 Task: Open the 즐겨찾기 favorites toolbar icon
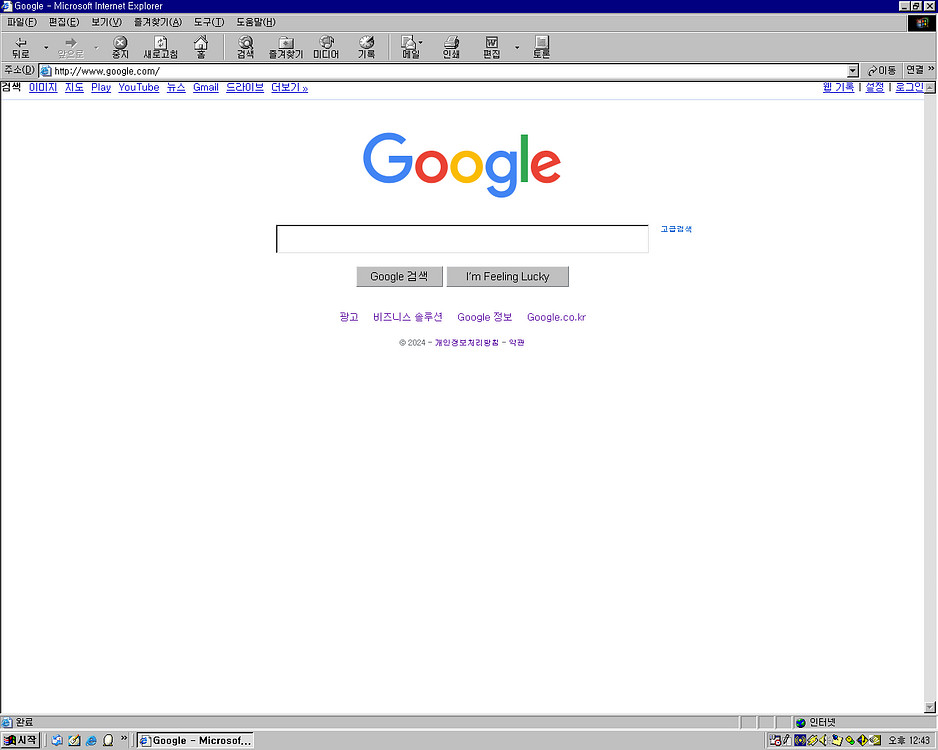[x=286, y=47]
